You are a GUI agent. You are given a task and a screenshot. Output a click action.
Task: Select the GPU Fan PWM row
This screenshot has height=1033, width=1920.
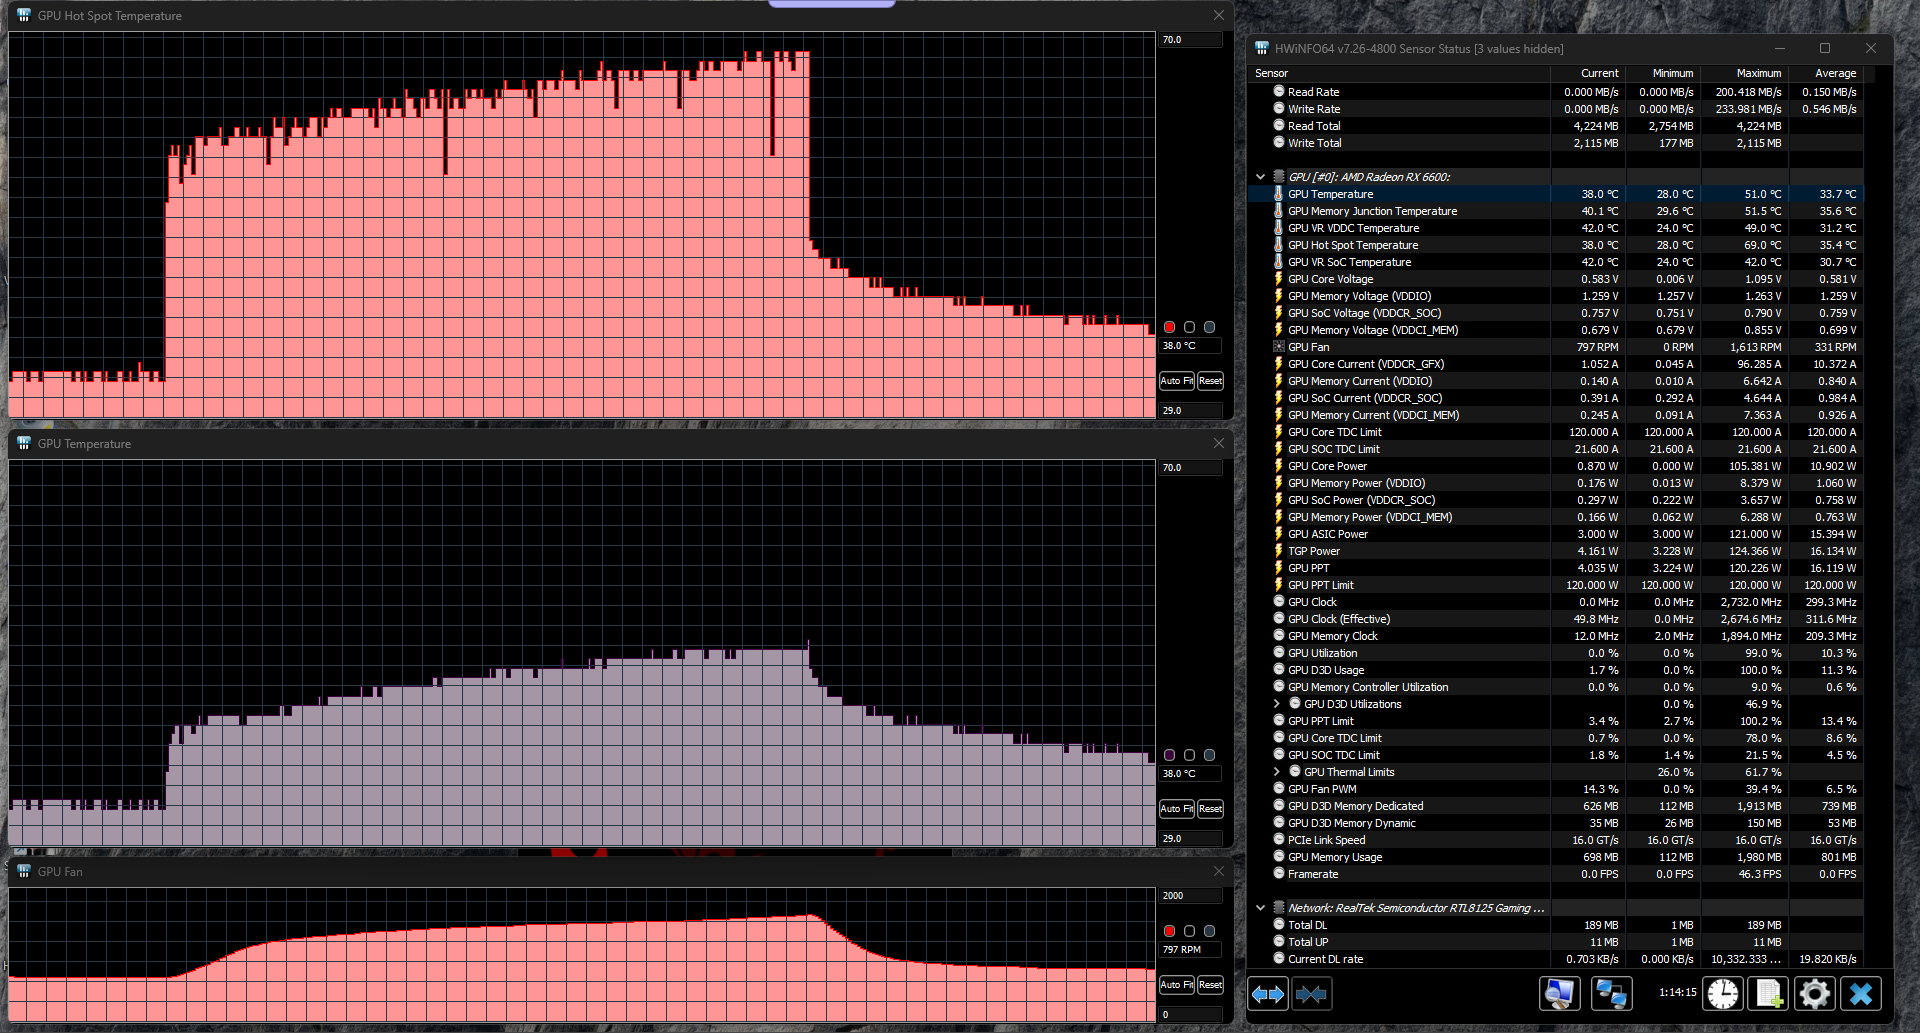point(1555,789)
